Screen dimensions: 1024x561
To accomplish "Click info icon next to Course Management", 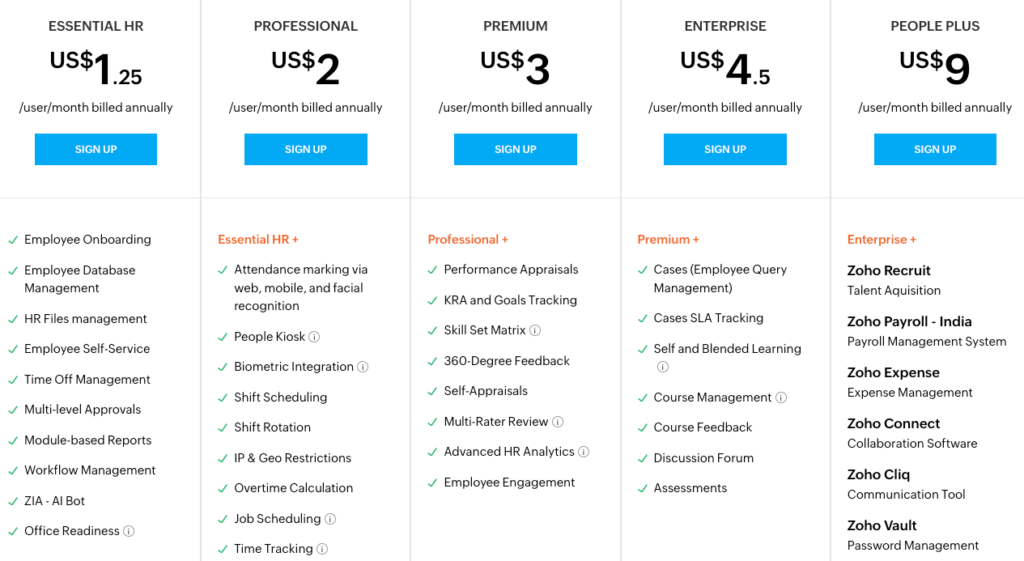I will coord(781,398).
